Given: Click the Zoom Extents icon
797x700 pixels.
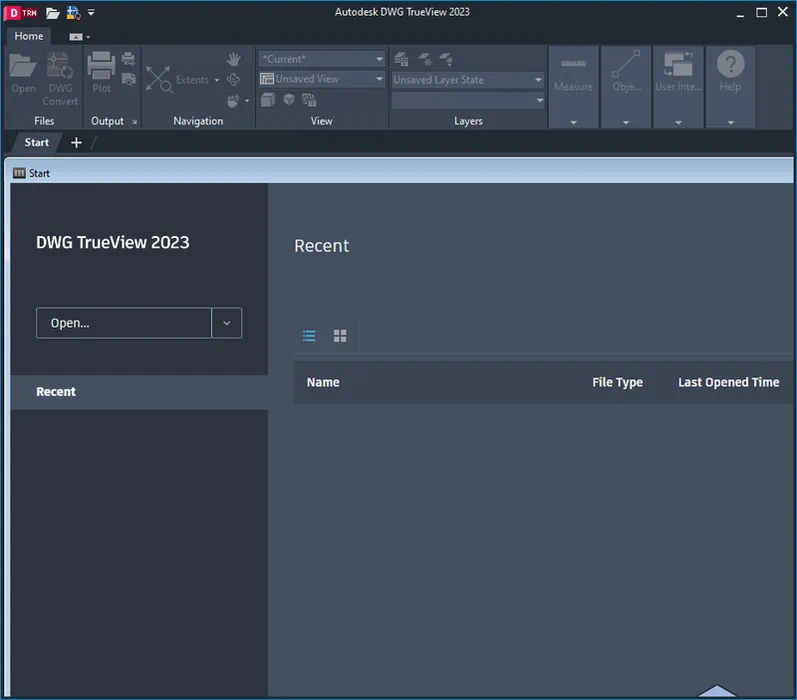Looking at the screenshot, I should click(x=159, y=79).
